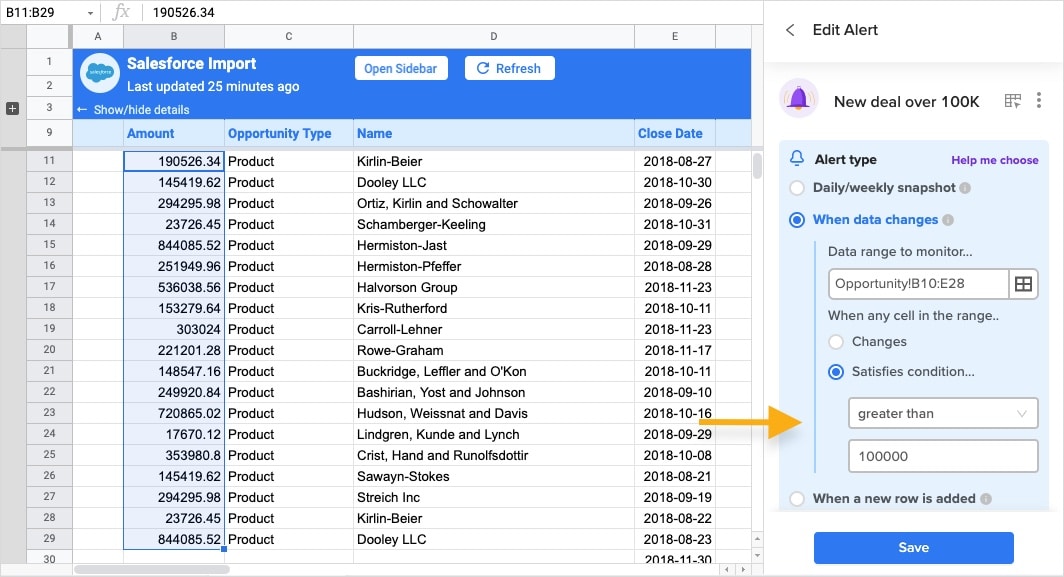
Task: Open the sheet table icon beside alert name
Action: tap(1013, 101)
